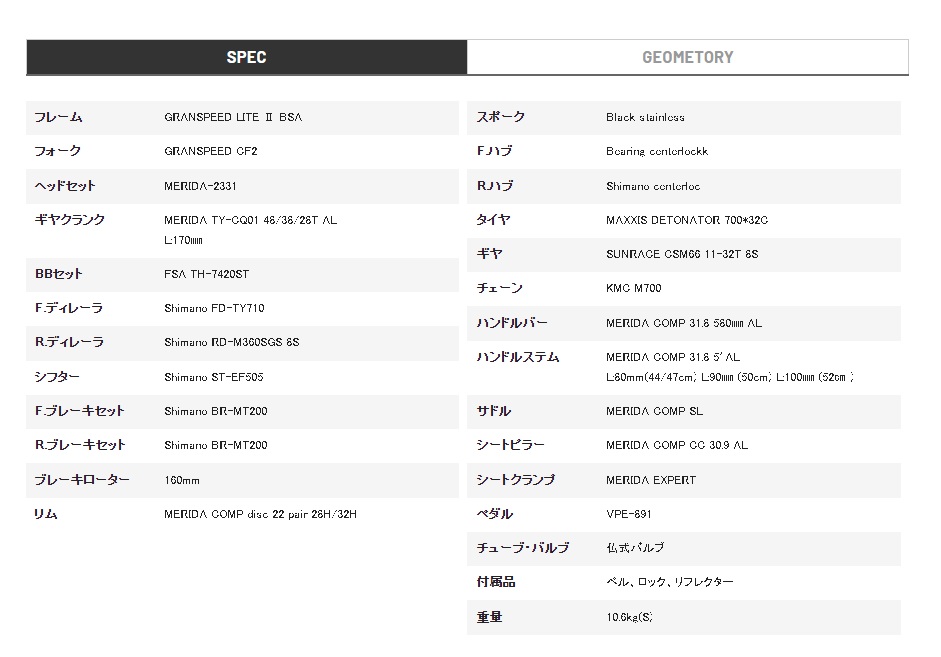Screen dimensions: 941x657
Task: Select the シートクランプ label
Action: tap(516, 479)
